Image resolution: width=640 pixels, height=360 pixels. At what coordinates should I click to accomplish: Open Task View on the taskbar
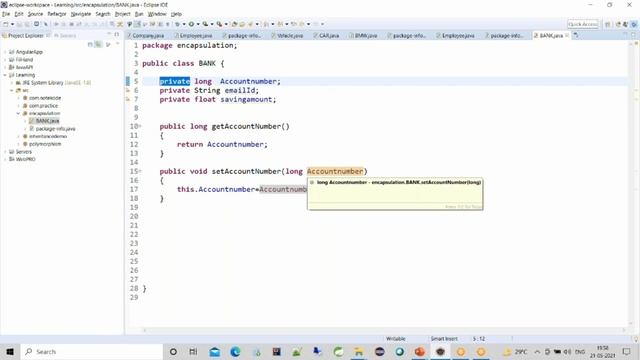(x=193, y=351)
